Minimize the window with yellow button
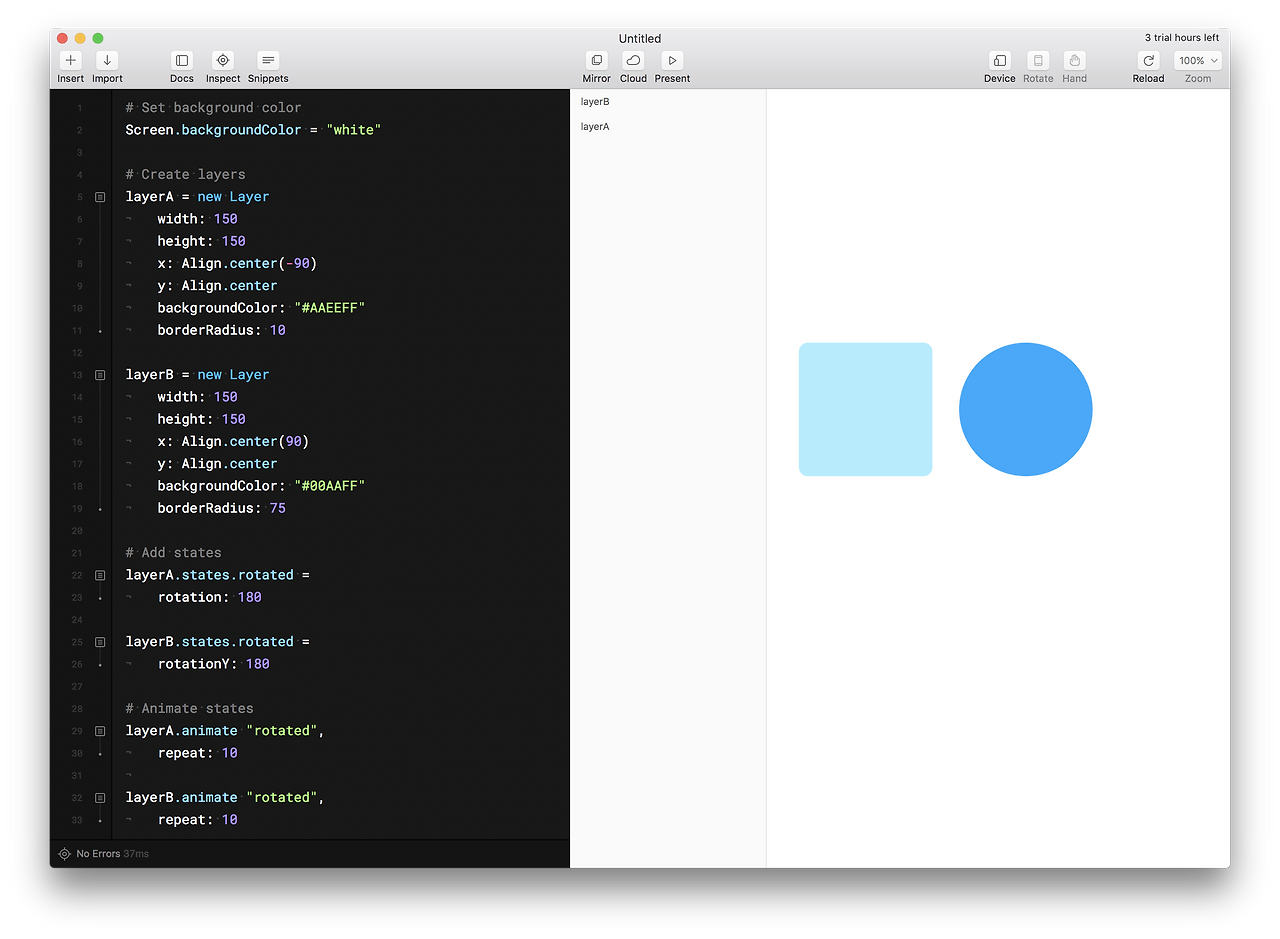This screenshot has height=939, width=1280. pos(80,38)
